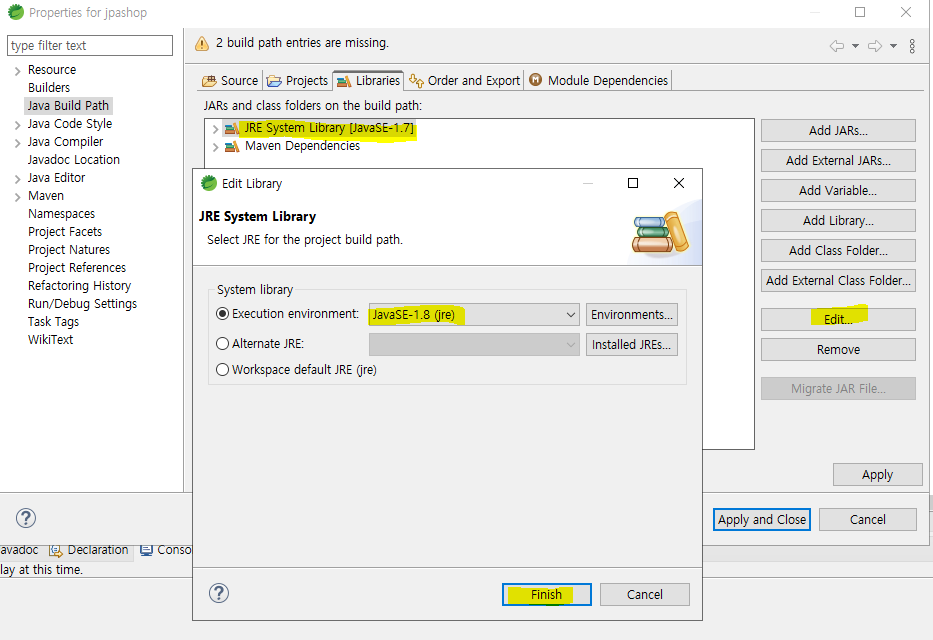Switch to the Order and Export tab
Screen dimensions: 933x640
pyautogui.click(x=465, y=80)
